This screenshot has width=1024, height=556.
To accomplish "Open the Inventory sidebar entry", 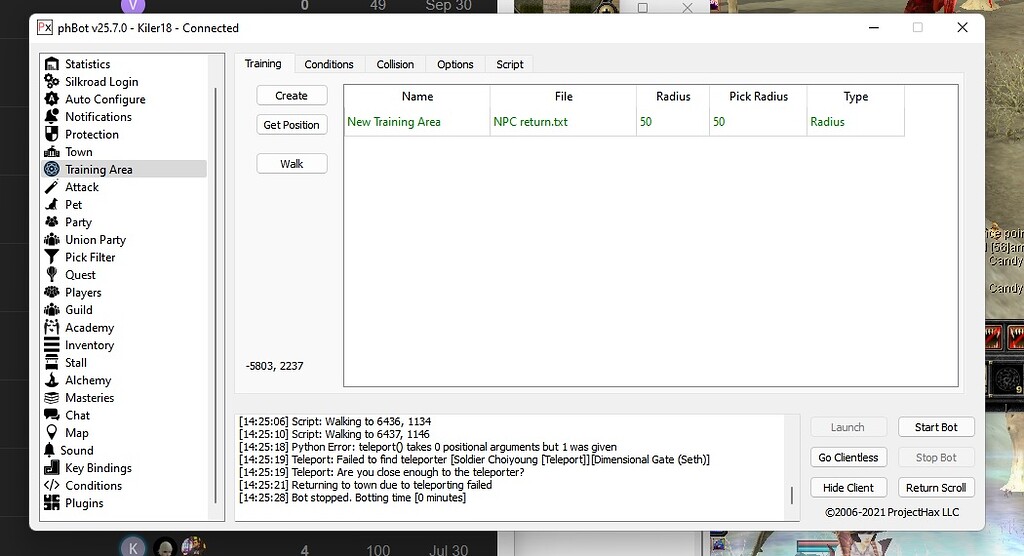I will (x=89, y=345).
